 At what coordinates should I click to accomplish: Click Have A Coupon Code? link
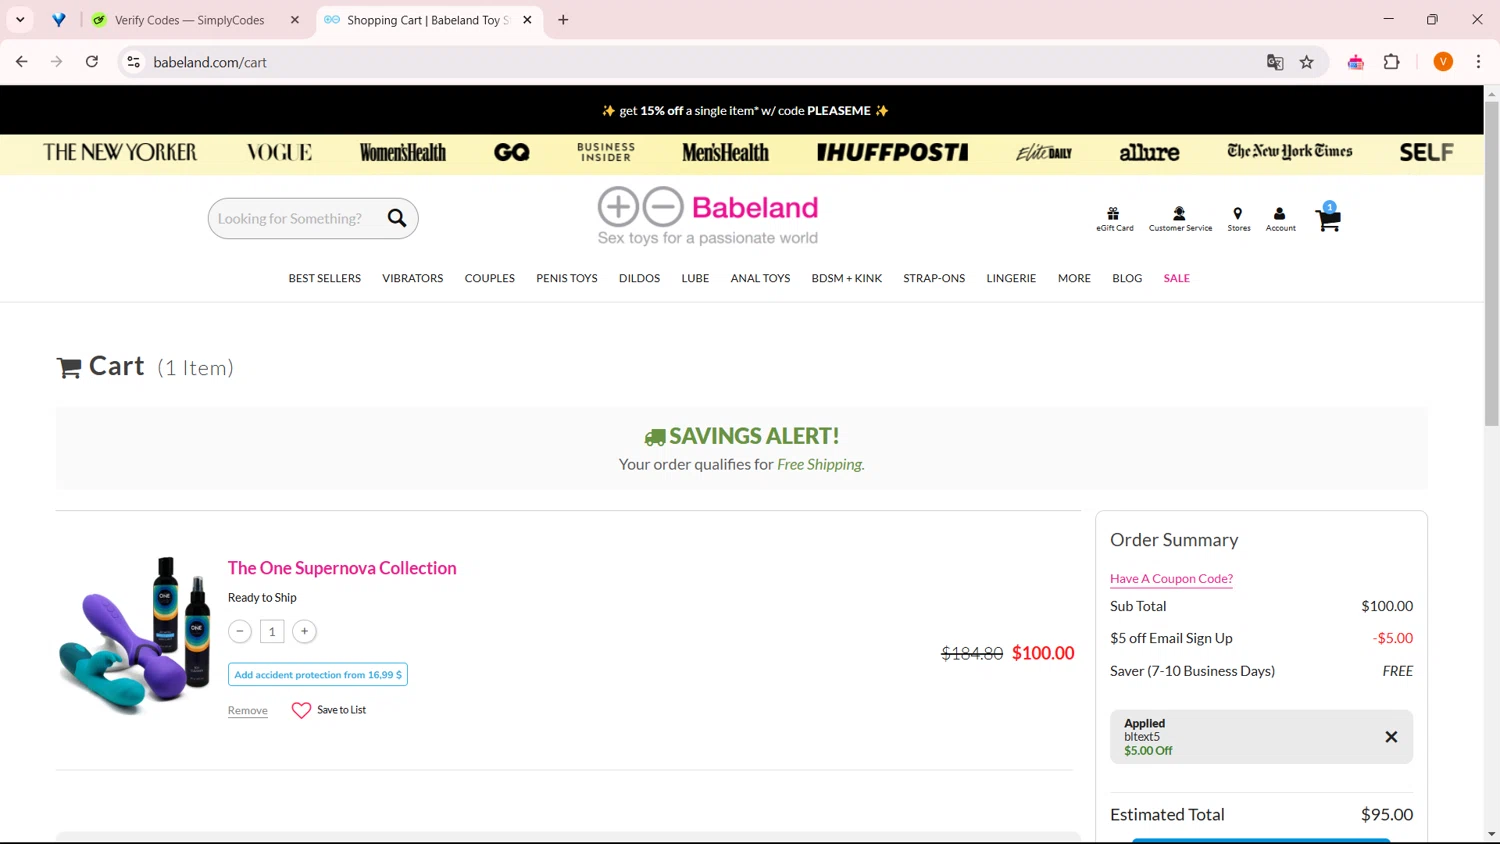pyautogui.click(x=1171, y=578)
